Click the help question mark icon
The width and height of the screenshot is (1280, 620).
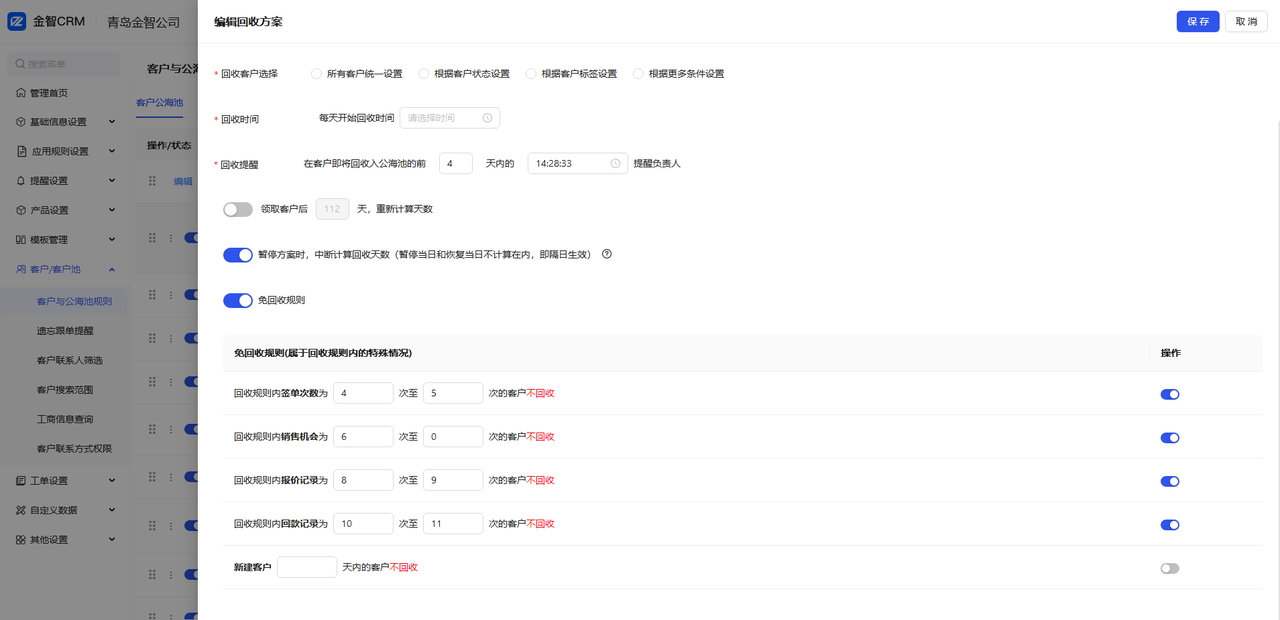pos(606,254)
